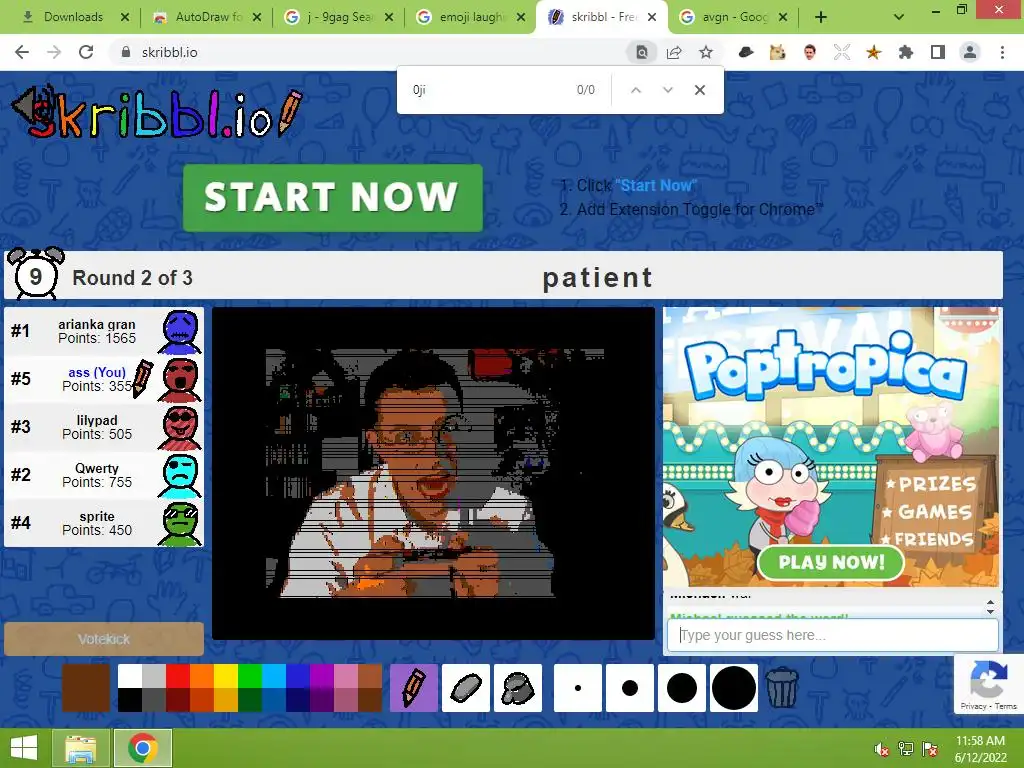Pick the white color swatch
Image resolution: width=1024 pixels, height=768 pixels.
coord(130,676)
